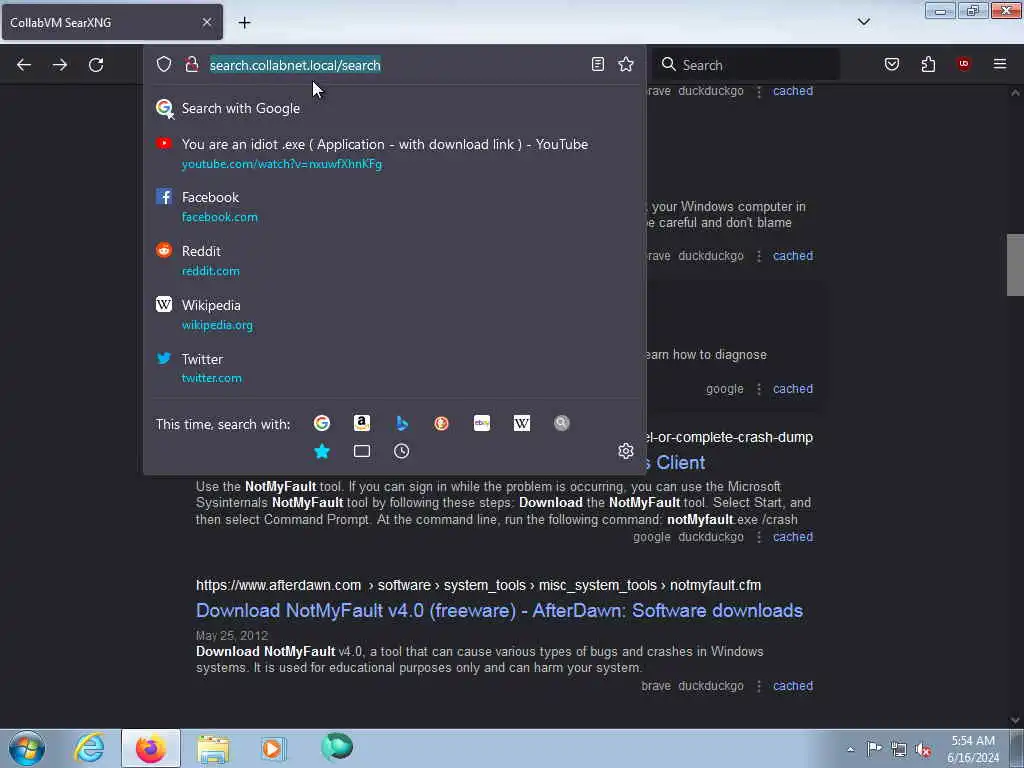
Task: Expand options dots in google-only result row
Action: coord(759,389)
